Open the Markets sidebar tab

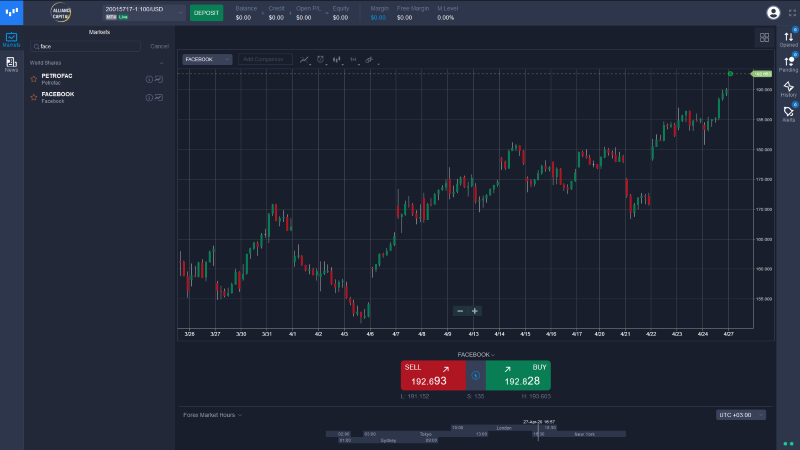click(11, 39)
